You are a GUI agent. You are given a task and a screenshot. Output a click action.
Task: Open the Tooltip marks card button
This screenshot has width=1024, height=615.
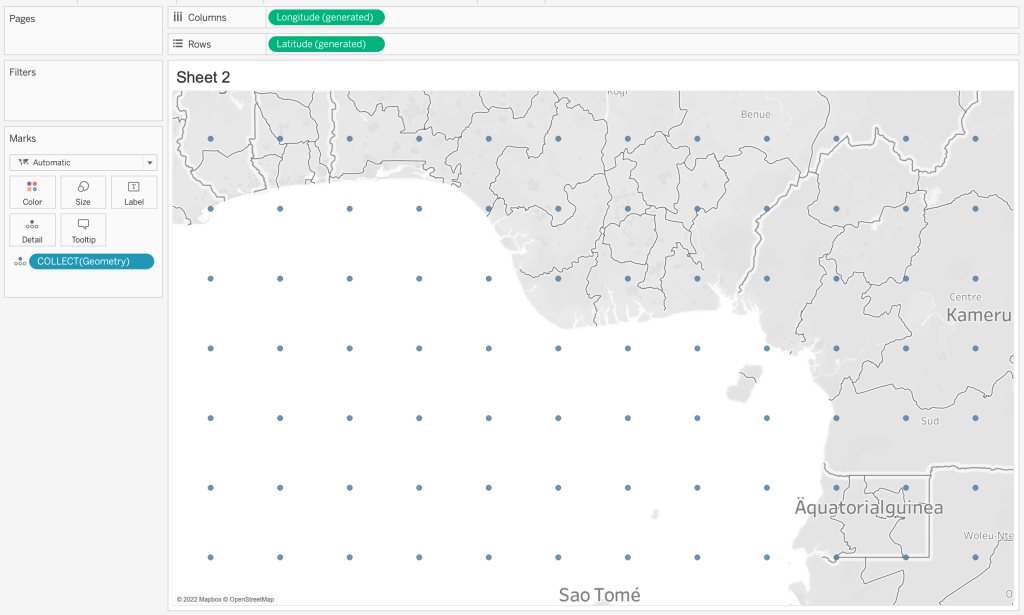[83, 230]
